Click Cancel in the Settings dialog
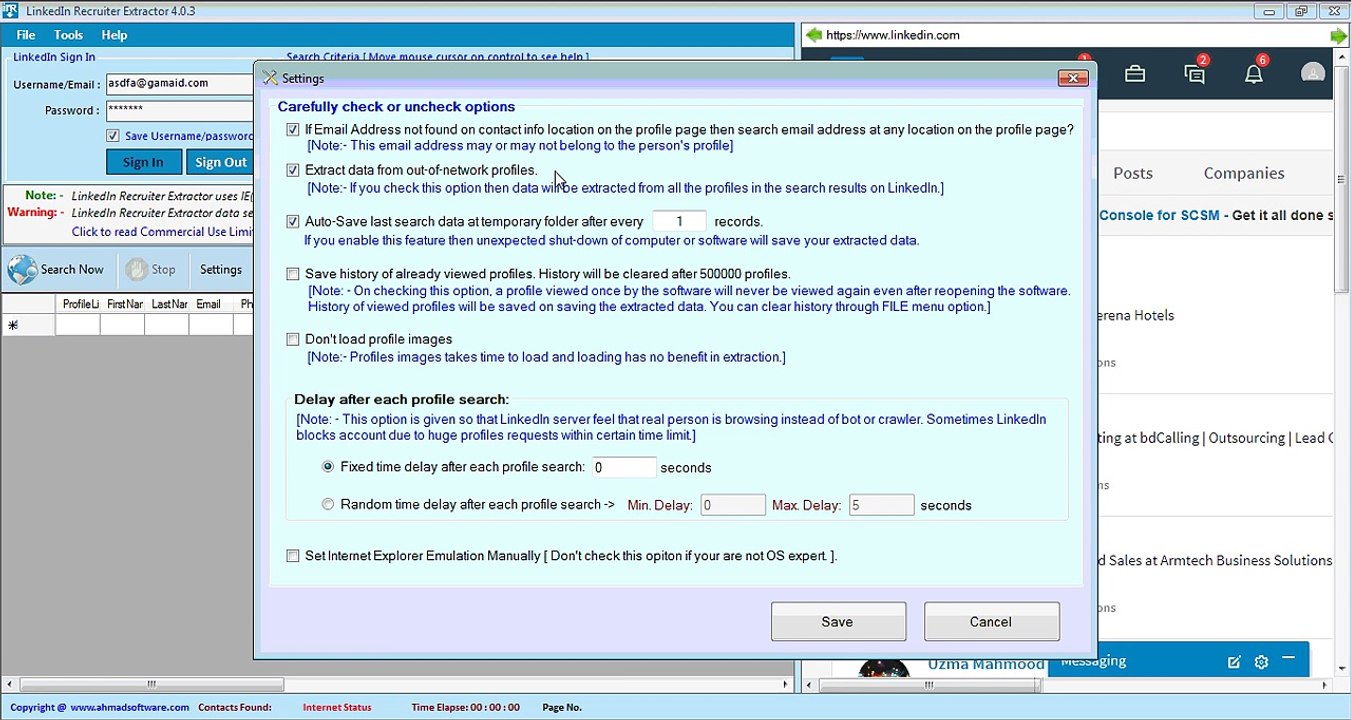This screenshot has width=1351, height=720. (991, 621)
